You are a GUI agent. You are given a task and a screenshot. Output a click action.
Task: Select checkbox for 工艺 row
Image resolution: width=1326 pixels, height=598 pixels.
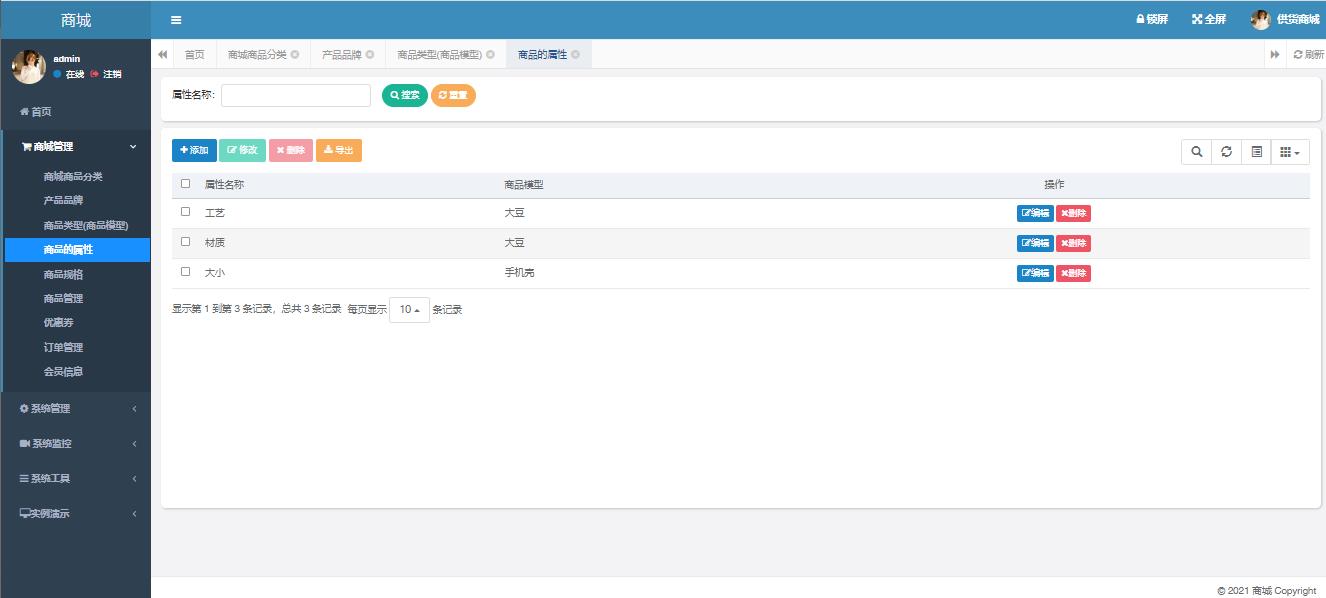point(185,212)
